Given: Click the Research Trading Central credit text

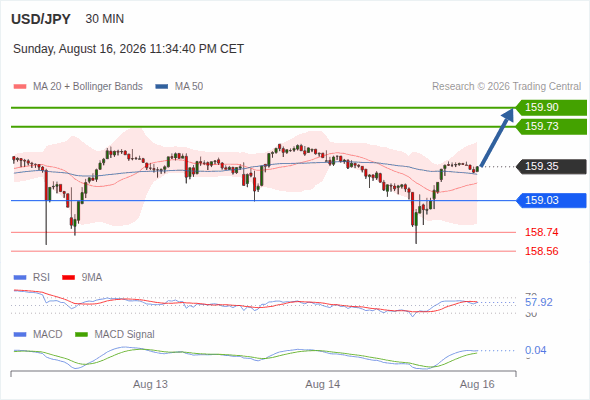Looking at the screenshot, I should point(506,87).
